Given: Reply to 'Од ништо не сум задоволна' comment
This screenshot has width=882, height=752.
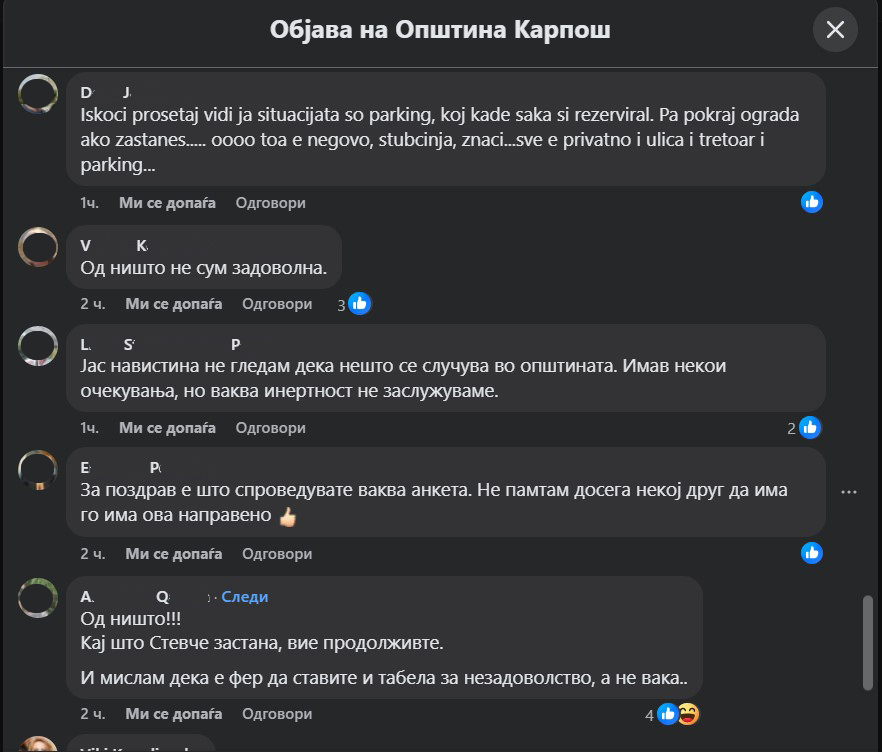Looking at the screenshot, I should click(277, 304).
